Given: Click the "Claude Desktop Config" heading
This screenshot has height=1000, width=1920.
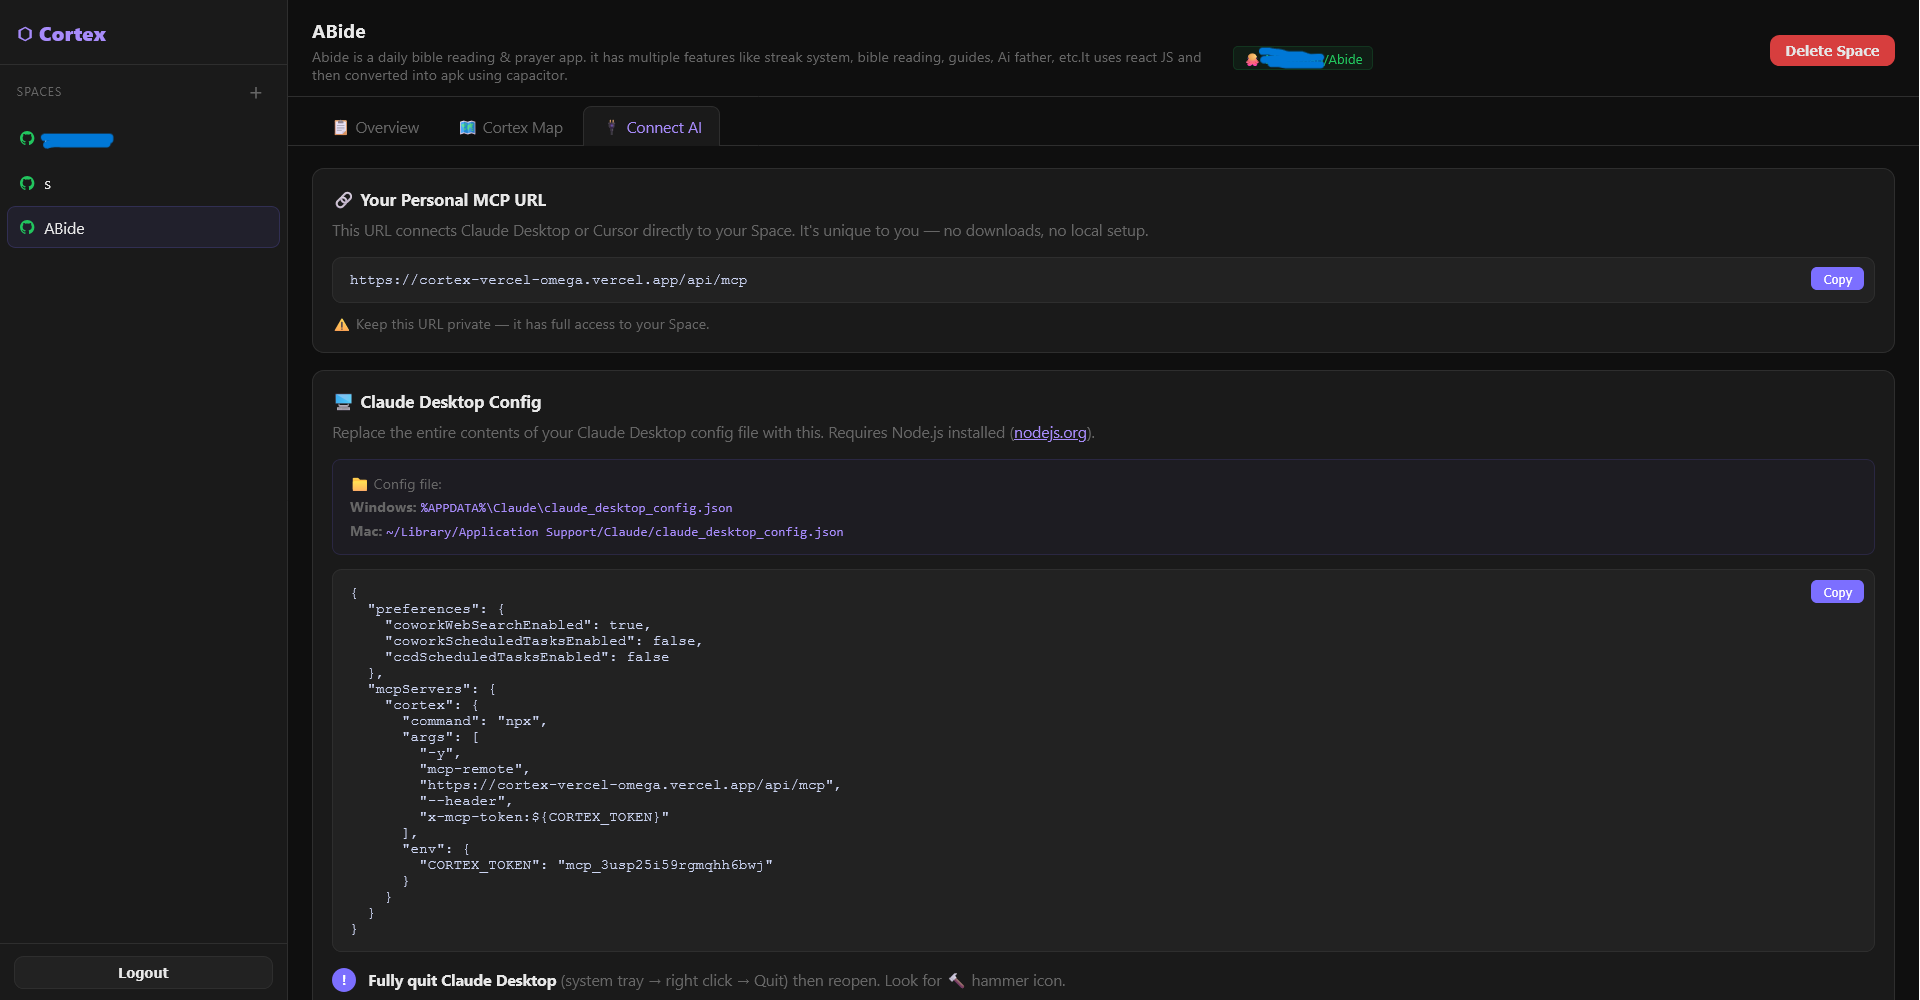Looking at the screenshot, I should (450, 402).
